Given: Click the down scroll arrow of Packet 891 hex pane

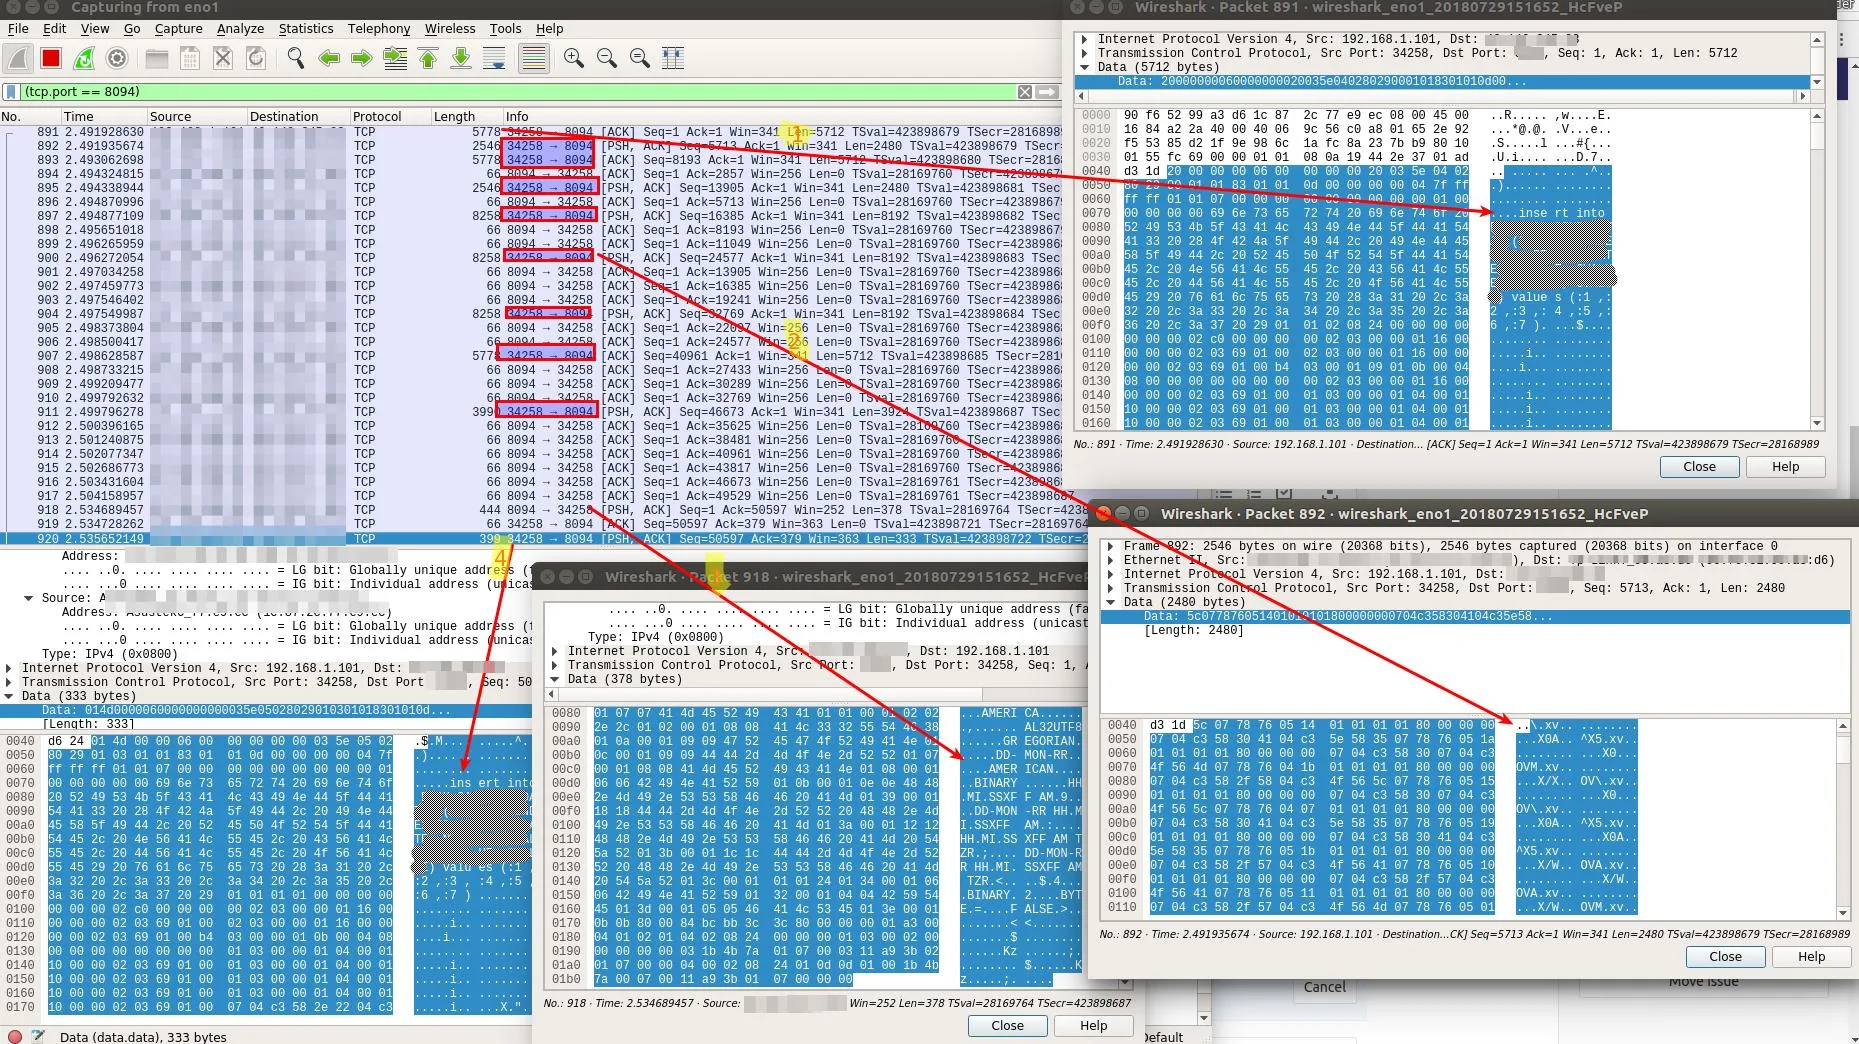Looking at the screenshot, I should [1817, 423].
